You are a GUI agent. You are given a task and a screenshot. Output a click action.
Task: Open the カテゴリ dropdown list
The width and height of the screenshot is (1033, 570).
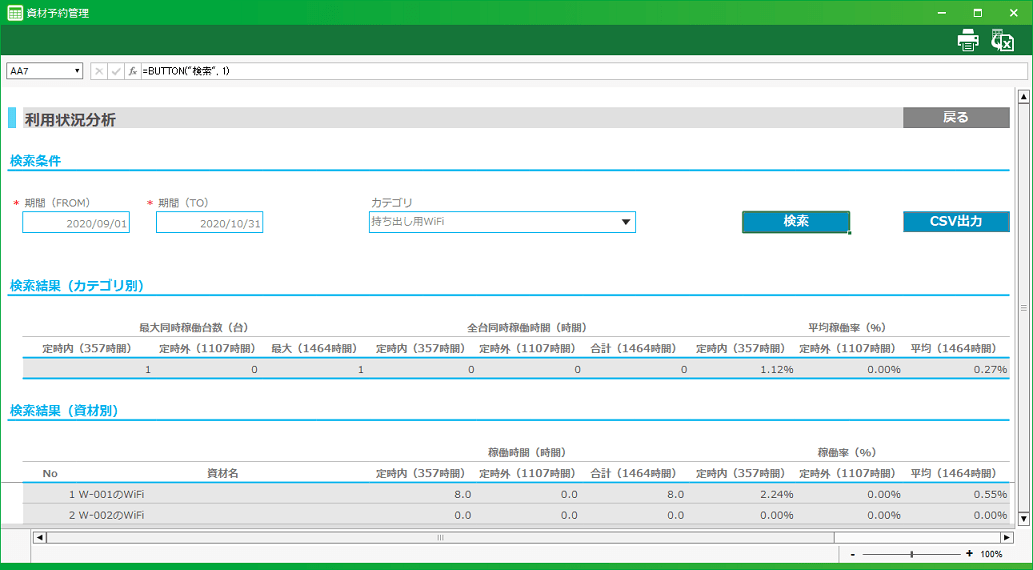coord(625,222)
